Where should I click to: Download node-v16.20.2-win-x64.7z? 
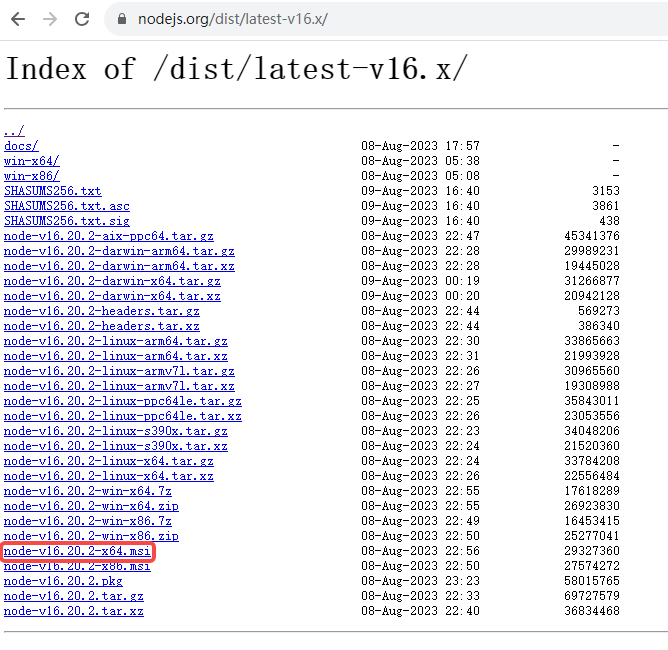[x=87, y=491]
